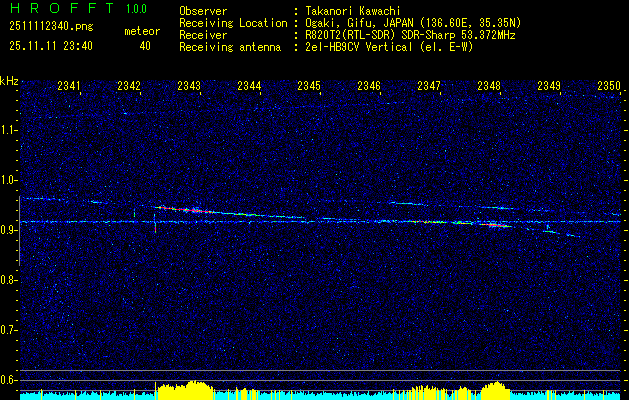Select the 25.11.11 23:40 timestamp
Image resolution: width=629 pixels, height=400 pixels.
[x=50, y=46]
